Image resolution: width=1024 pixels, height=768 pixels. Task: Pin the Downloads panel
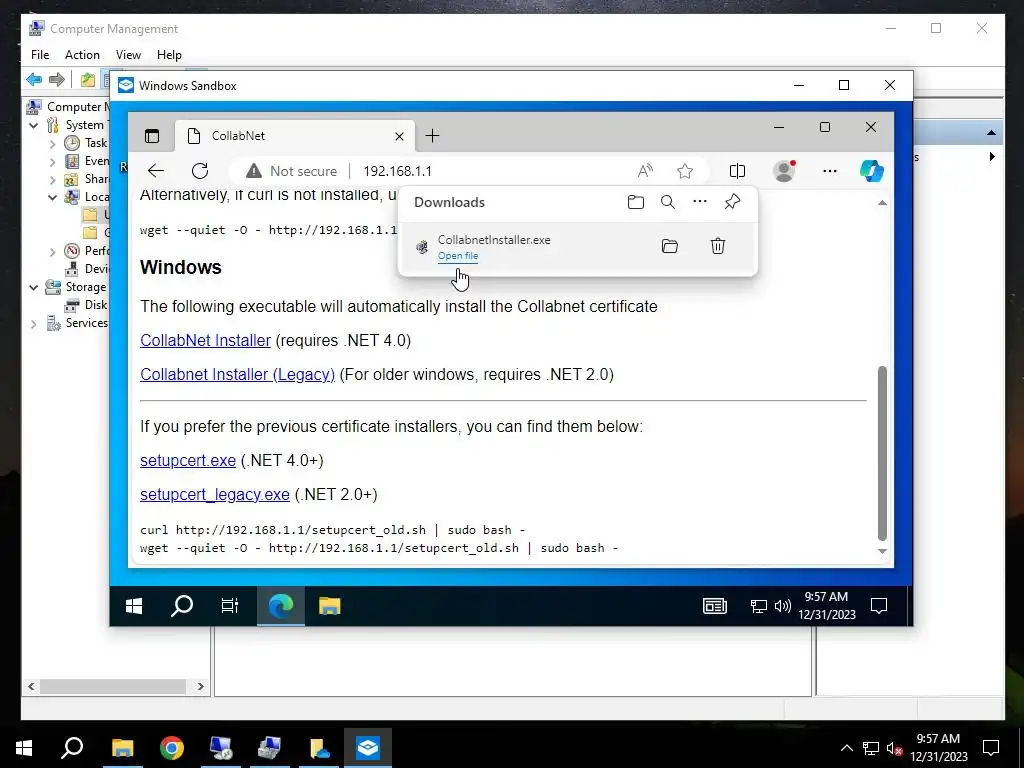732,202
